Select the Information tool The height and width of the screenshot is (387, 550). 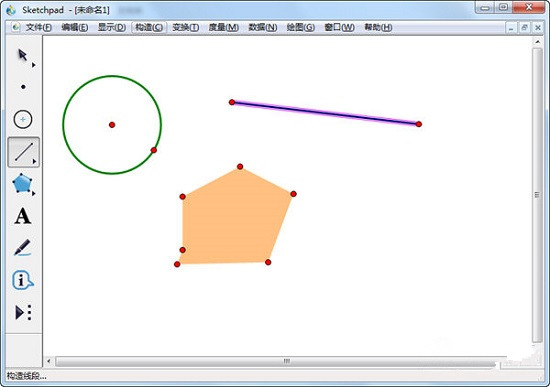22,280
